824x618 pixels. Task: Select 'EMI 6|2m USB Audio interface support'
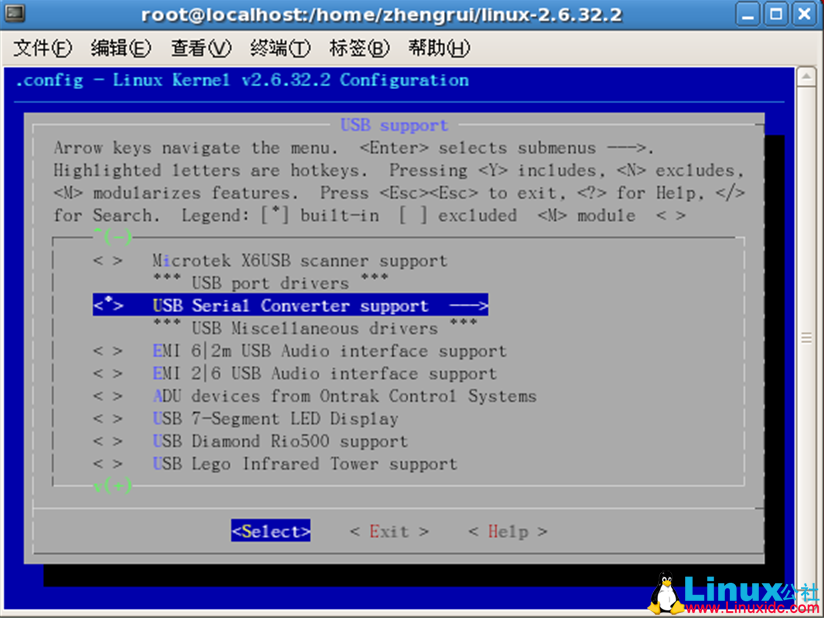tap(330, 351)
